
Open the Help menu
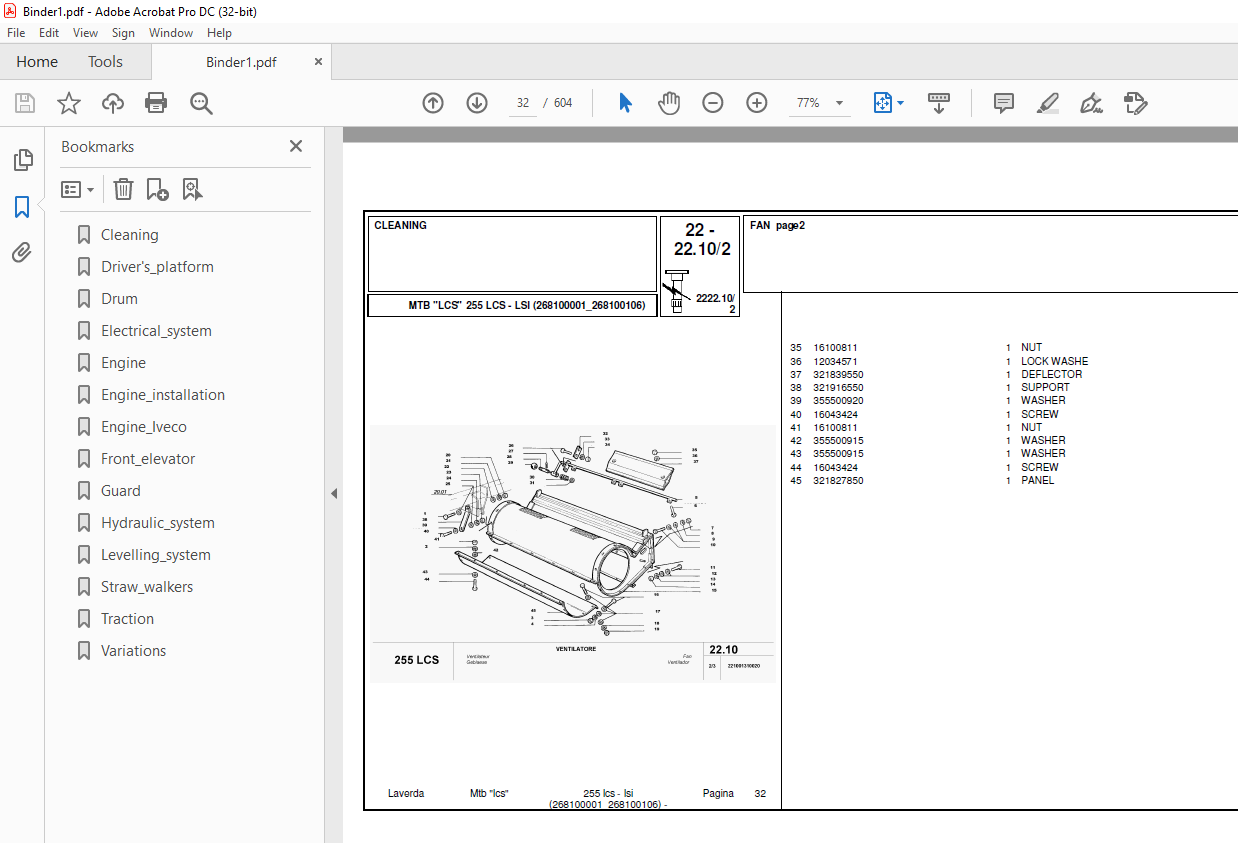pyautogui.click(x=219, y=33)
